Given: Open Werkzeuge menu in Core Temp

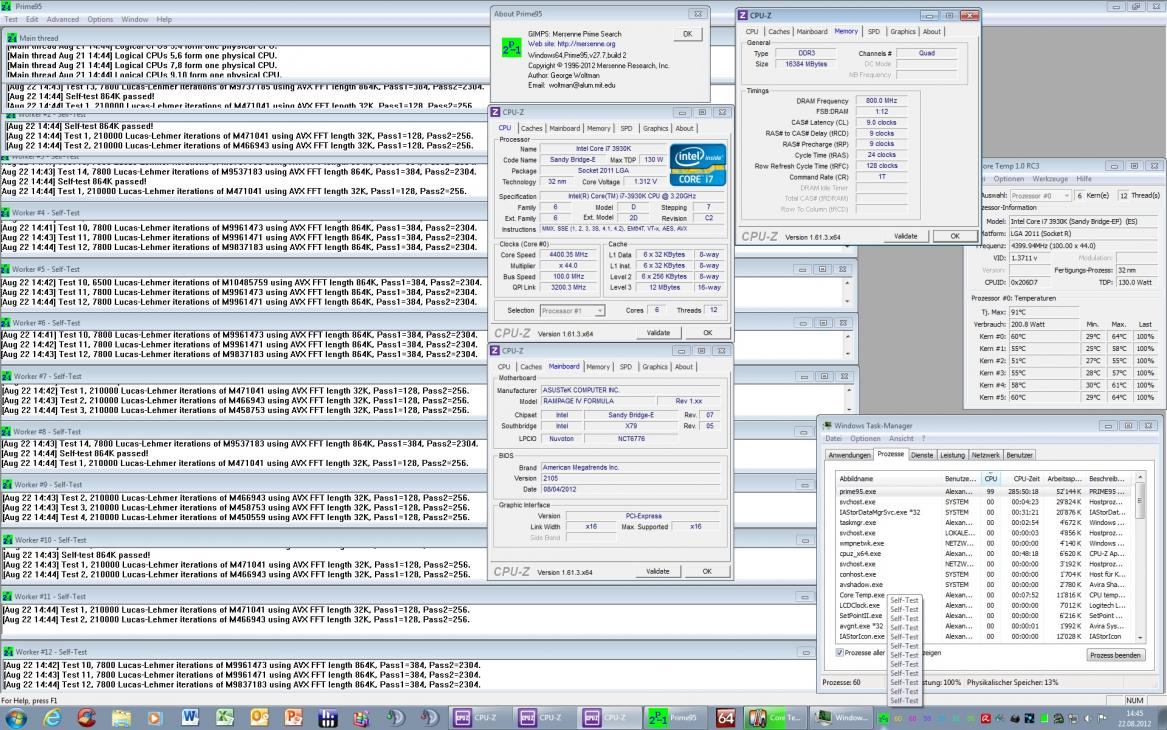Looking at the screenshot, I should point(1050,179).
